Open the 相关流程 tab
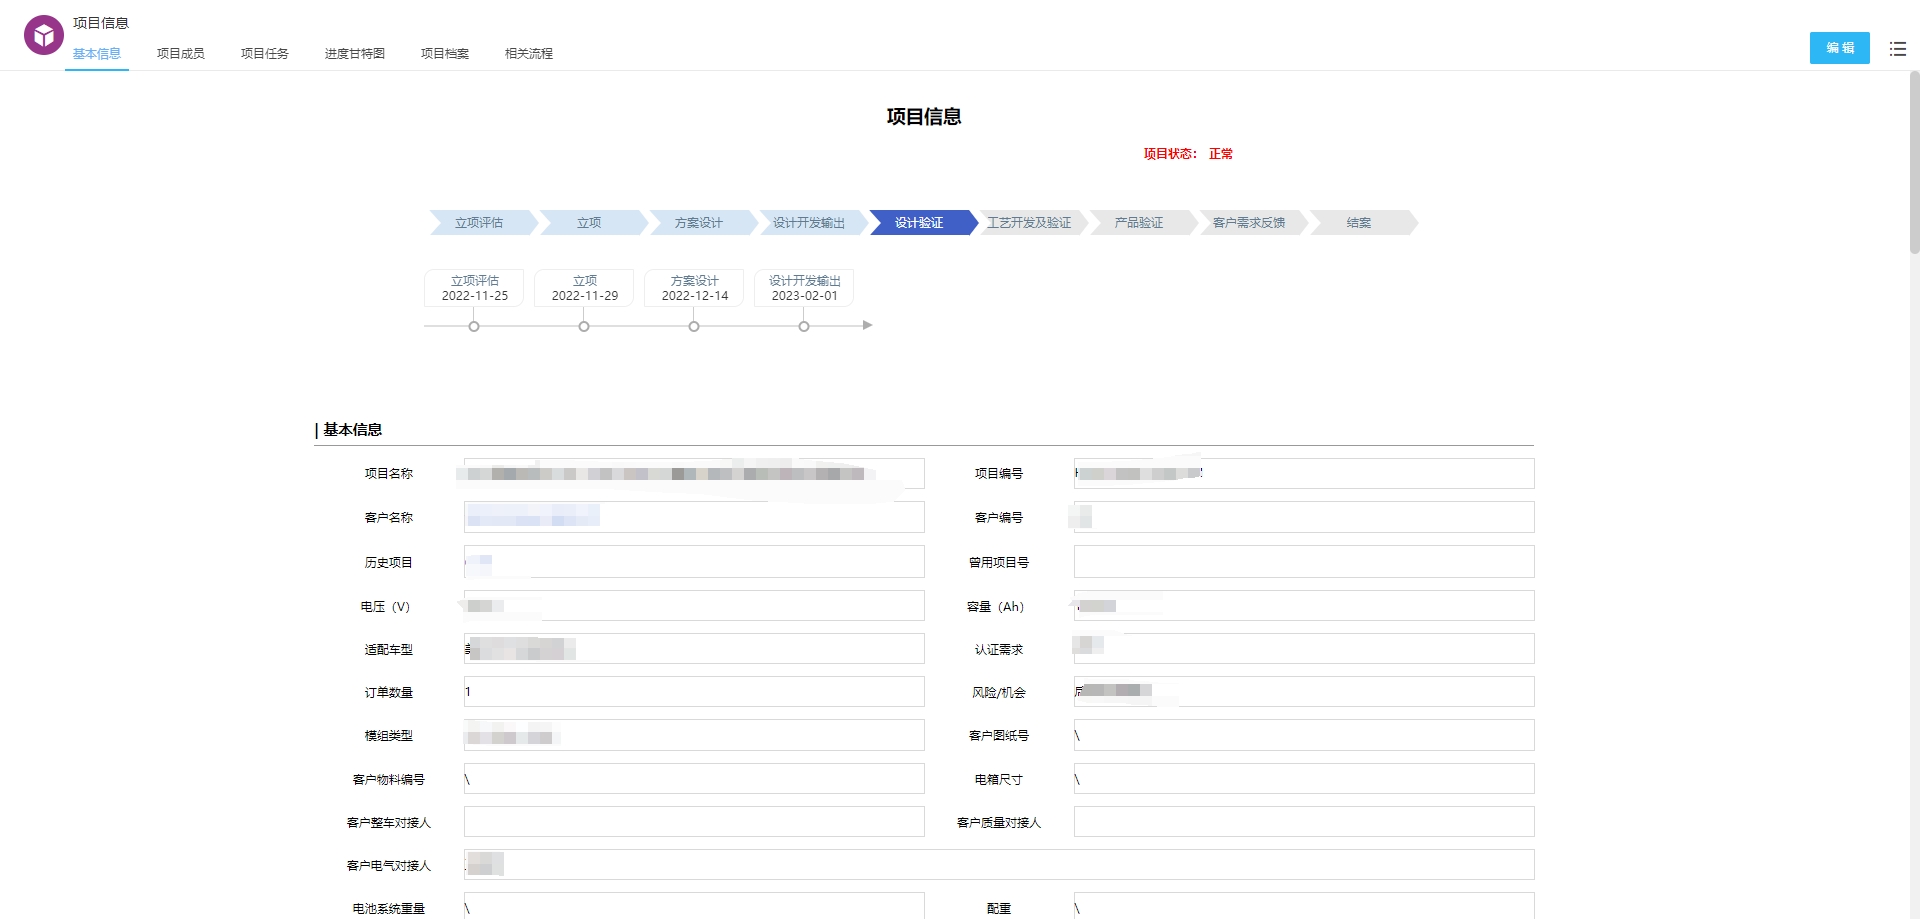 (x=529, y=54)
